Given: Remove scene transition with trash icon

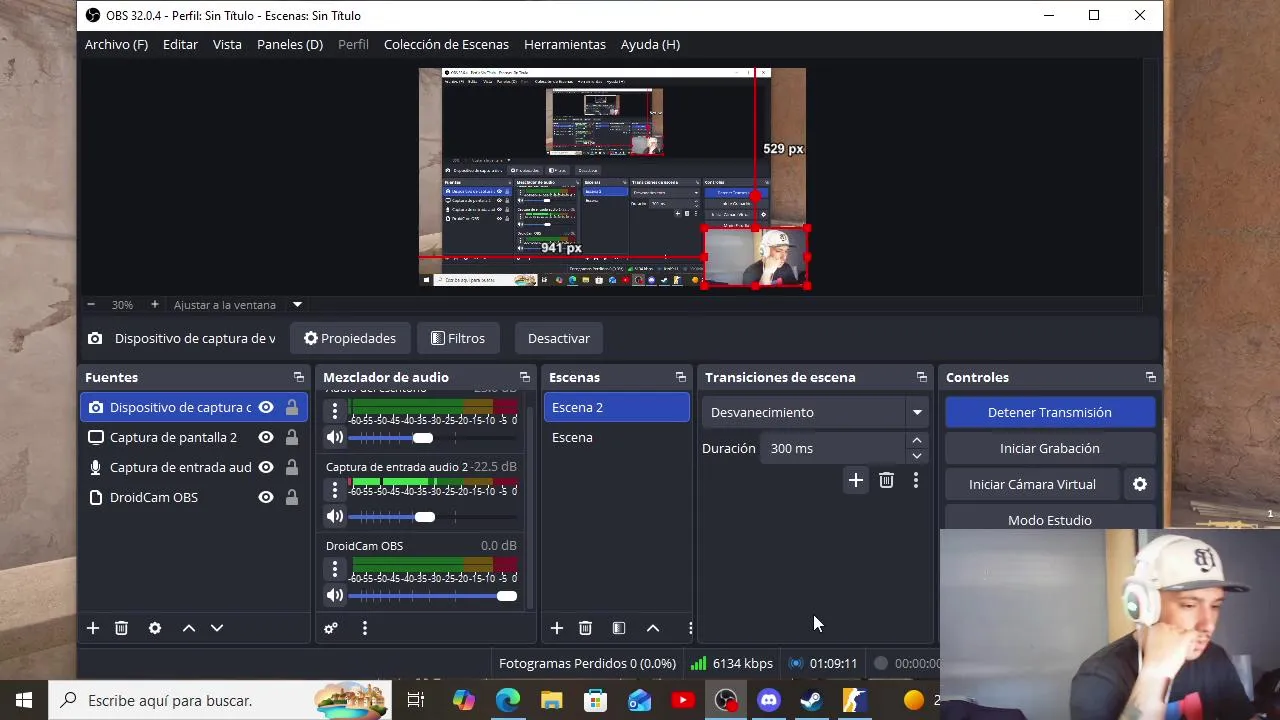Looking at the screenshot, I should coord(886,481).
